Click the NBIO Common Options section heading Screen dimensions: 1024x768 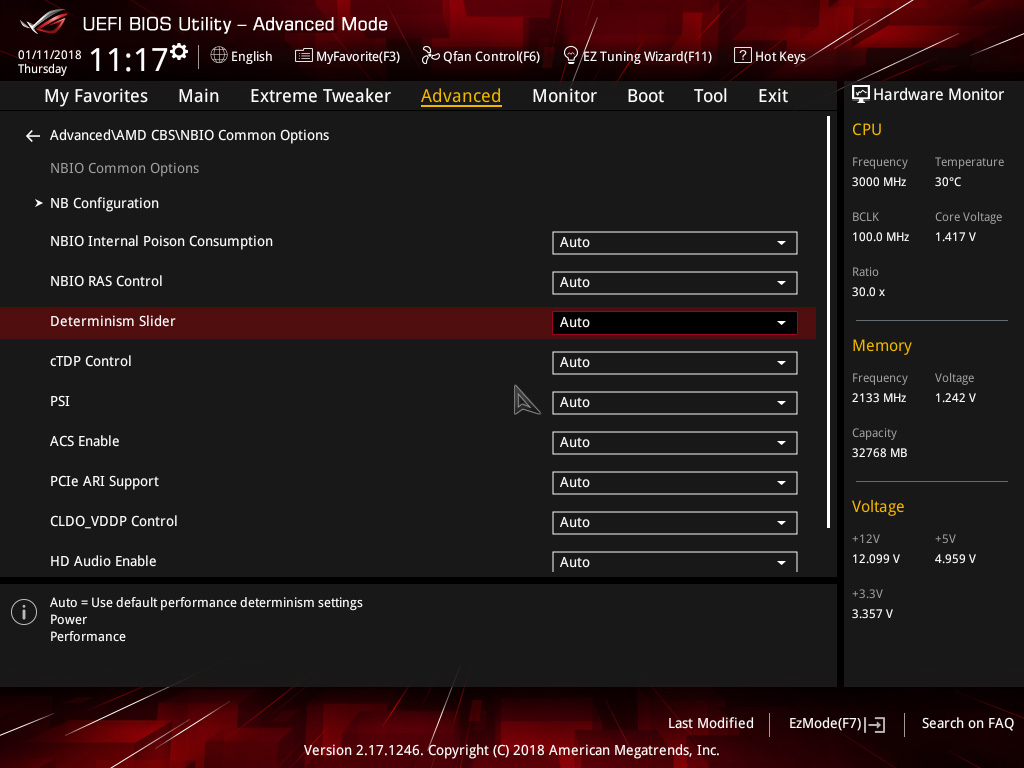pyautogui.click(x=124, y=168)
